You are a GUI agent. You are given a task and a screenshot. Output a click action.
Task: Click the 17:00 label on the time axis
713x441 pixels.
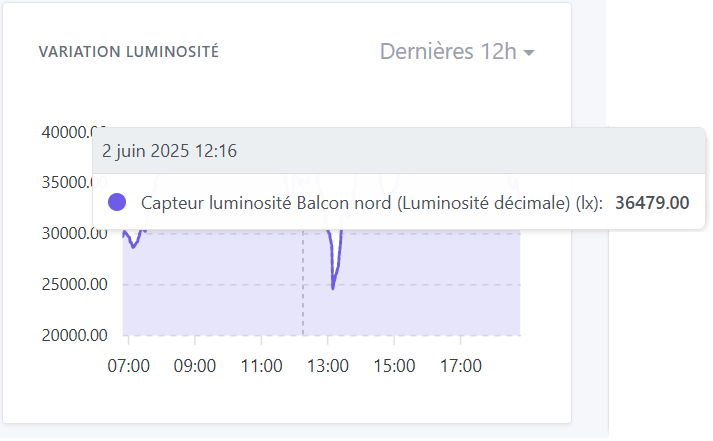pos(461,366)
